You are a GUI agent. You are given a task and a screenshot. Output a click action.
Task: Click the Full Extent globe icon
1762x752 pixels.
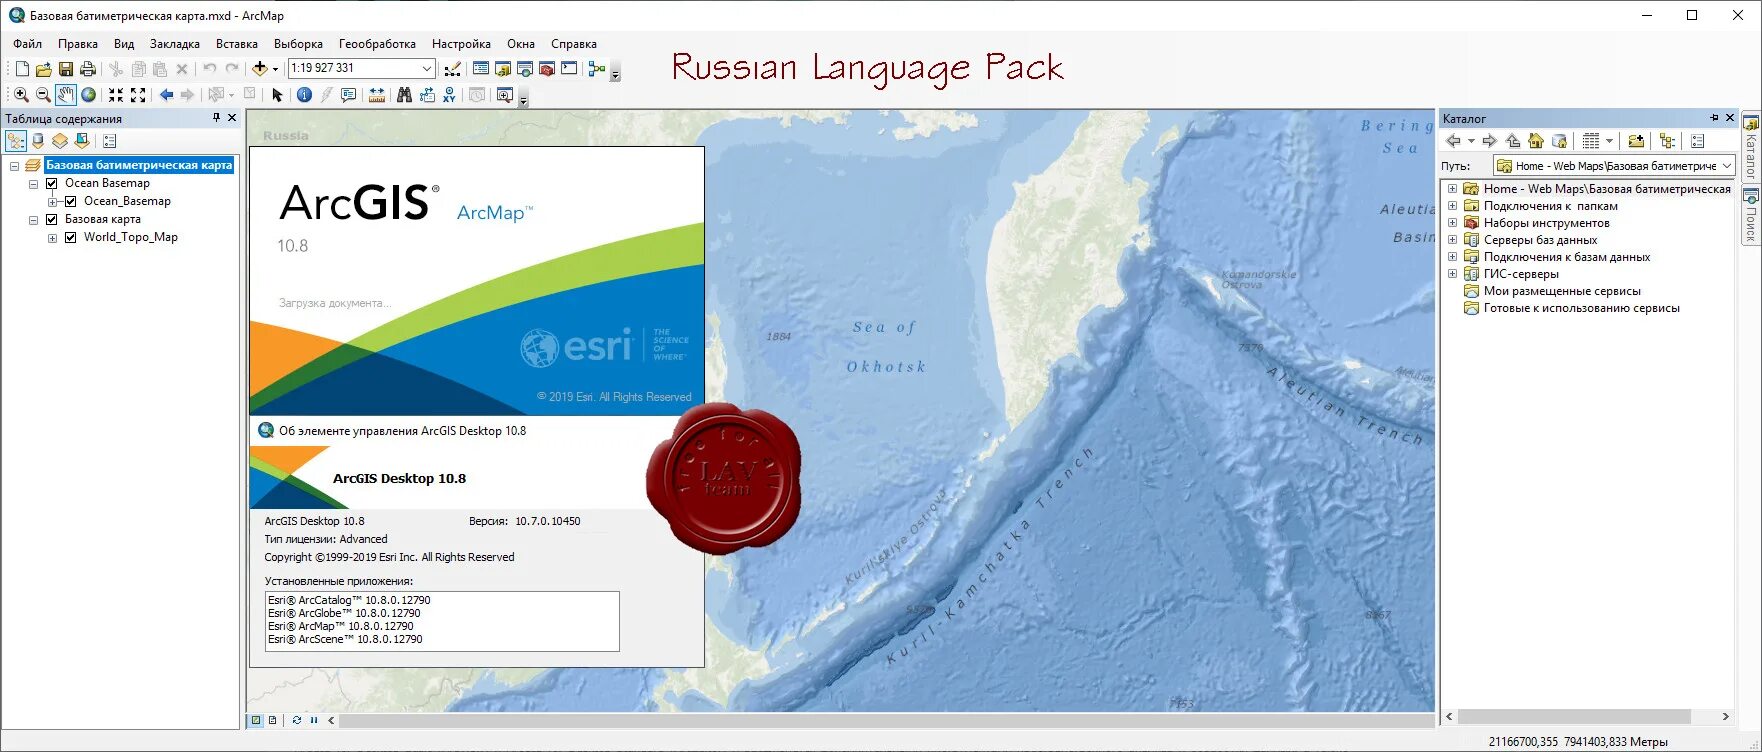pyautogui.click(x=89, y=95)
